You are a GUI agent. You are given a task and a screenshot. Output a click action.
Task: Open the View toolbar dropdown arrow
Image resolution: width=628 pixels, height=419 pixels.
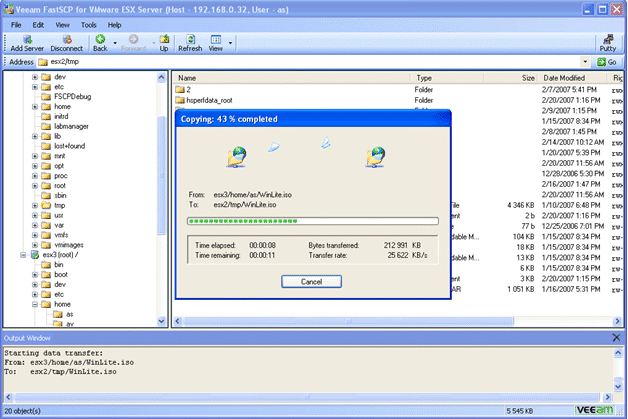(x=231, y=43)
